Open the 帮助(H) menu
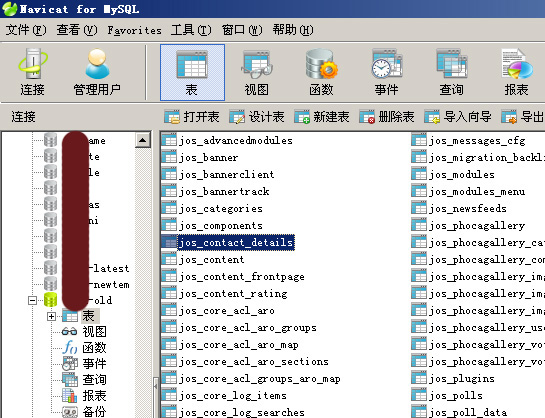The width and height of the screenshot is (545, 418). [293, 30]
